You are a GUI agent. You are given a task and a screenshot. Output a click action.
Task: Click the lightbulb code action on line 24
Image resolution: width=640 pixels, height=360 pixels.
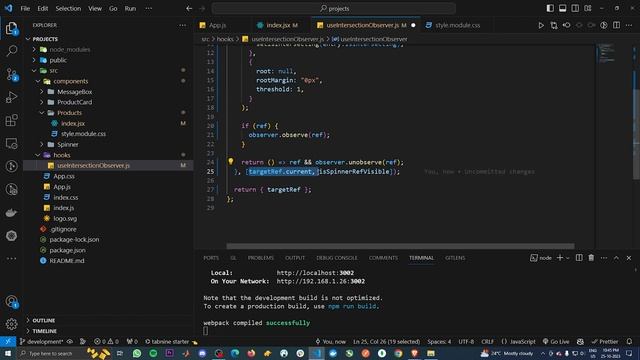(x=231, y=162)
